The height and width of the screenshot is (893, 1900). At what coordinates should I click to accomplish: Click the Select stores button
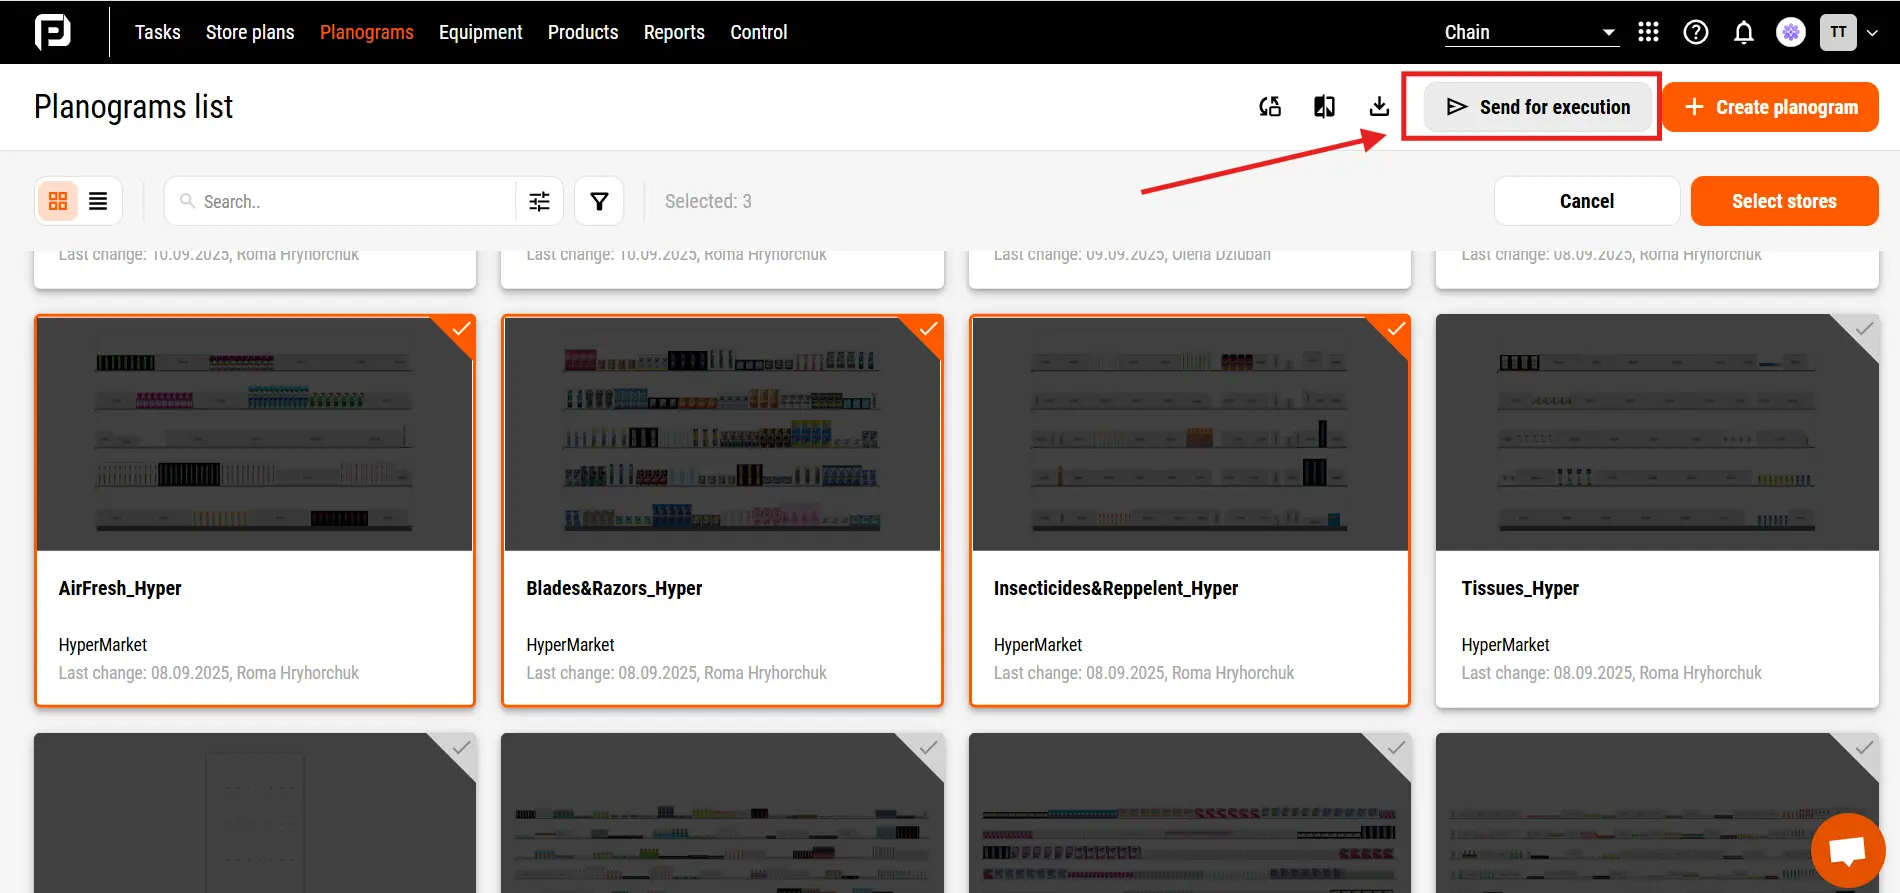pos(1784,201)
